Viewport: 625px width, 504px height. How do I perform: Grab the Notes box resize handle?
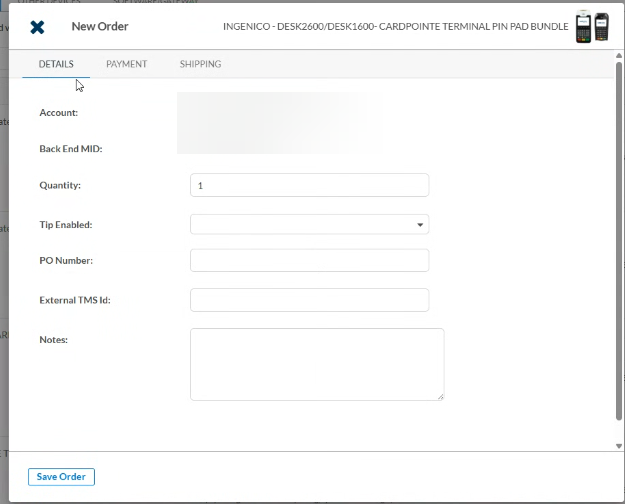pos(440,397)
